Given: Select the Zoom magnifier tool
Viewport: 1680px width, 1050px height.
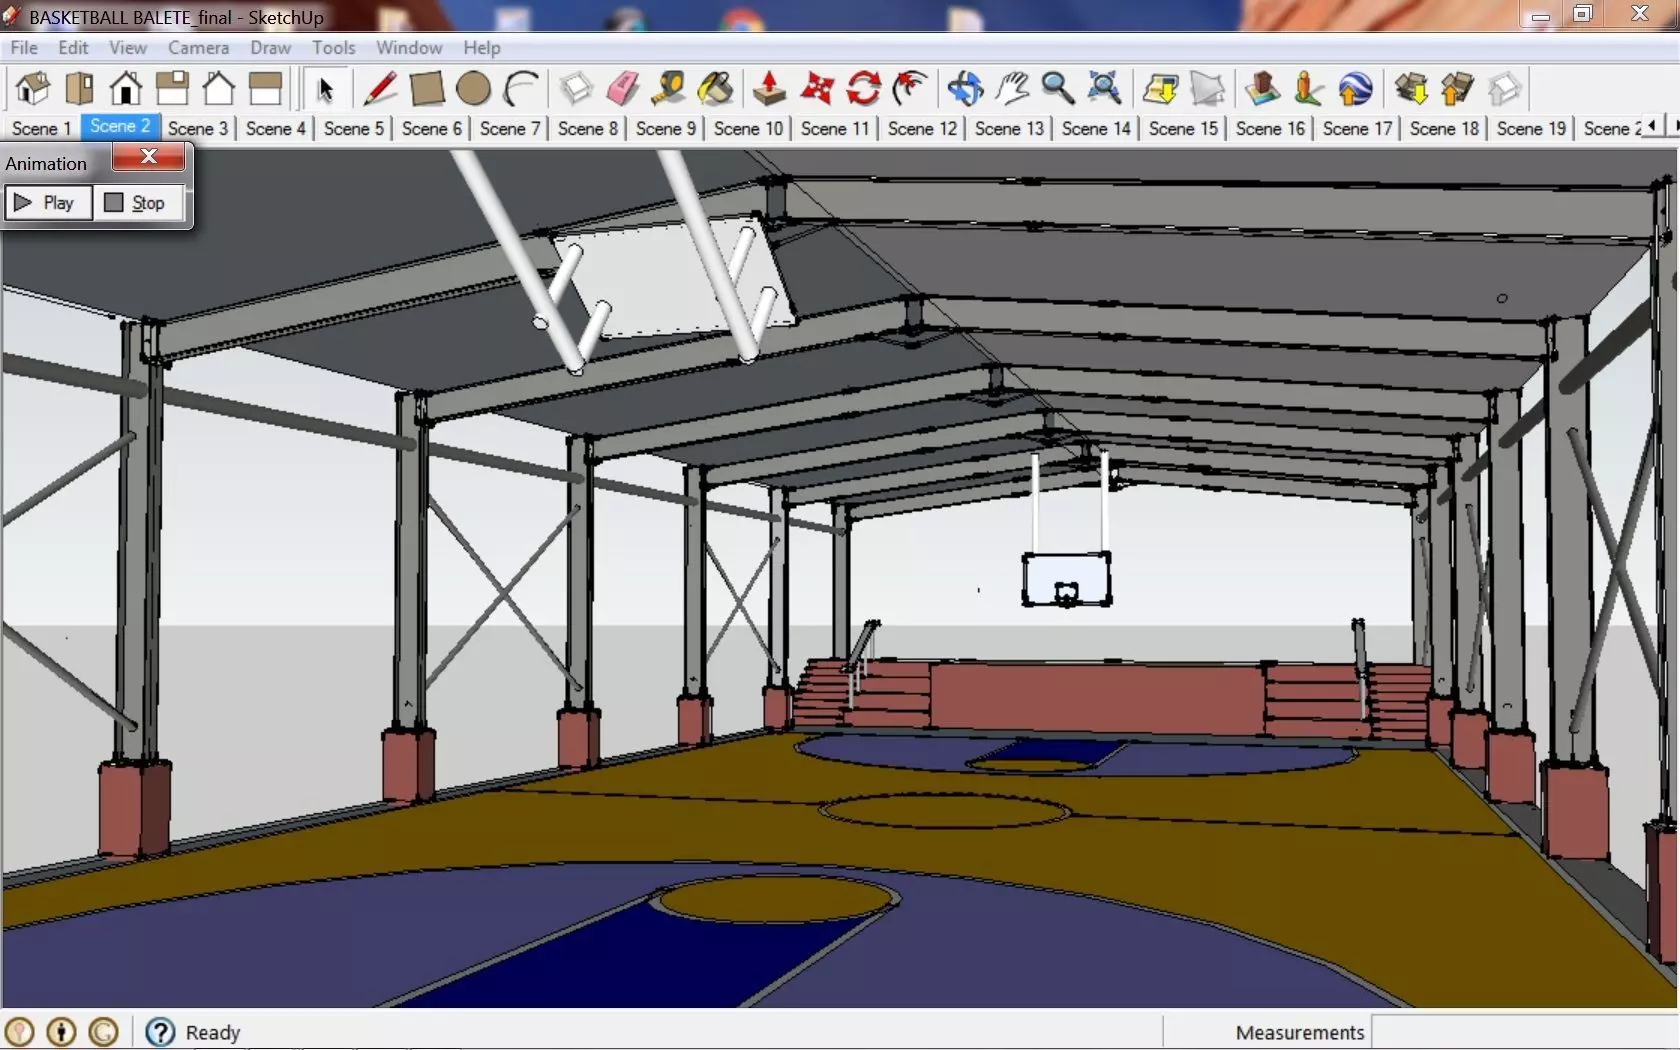Looking at the screenshot, I should [x=1058, y=89].
